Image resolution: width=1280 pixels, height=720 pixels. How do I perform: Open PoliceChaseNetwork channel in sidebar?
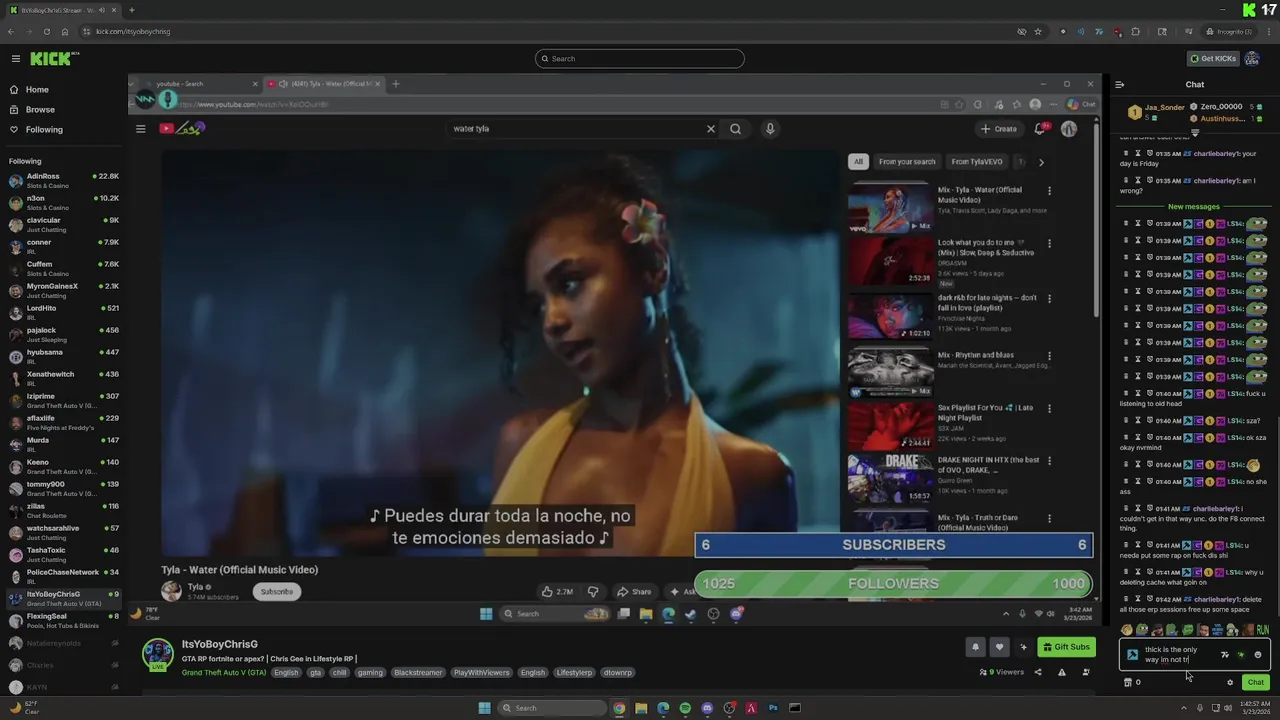click(64, 576)
